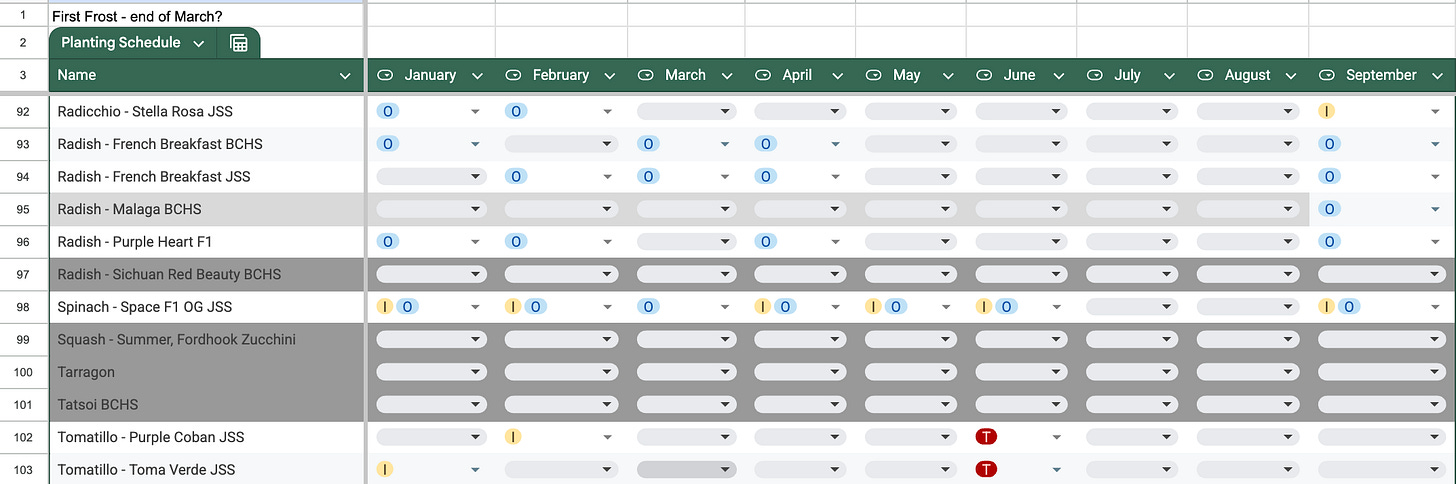The width and height of the screenshot is (1456, 484).
Task: Open the June column header dropdown arrow
Action: (x=1057, y=75)
